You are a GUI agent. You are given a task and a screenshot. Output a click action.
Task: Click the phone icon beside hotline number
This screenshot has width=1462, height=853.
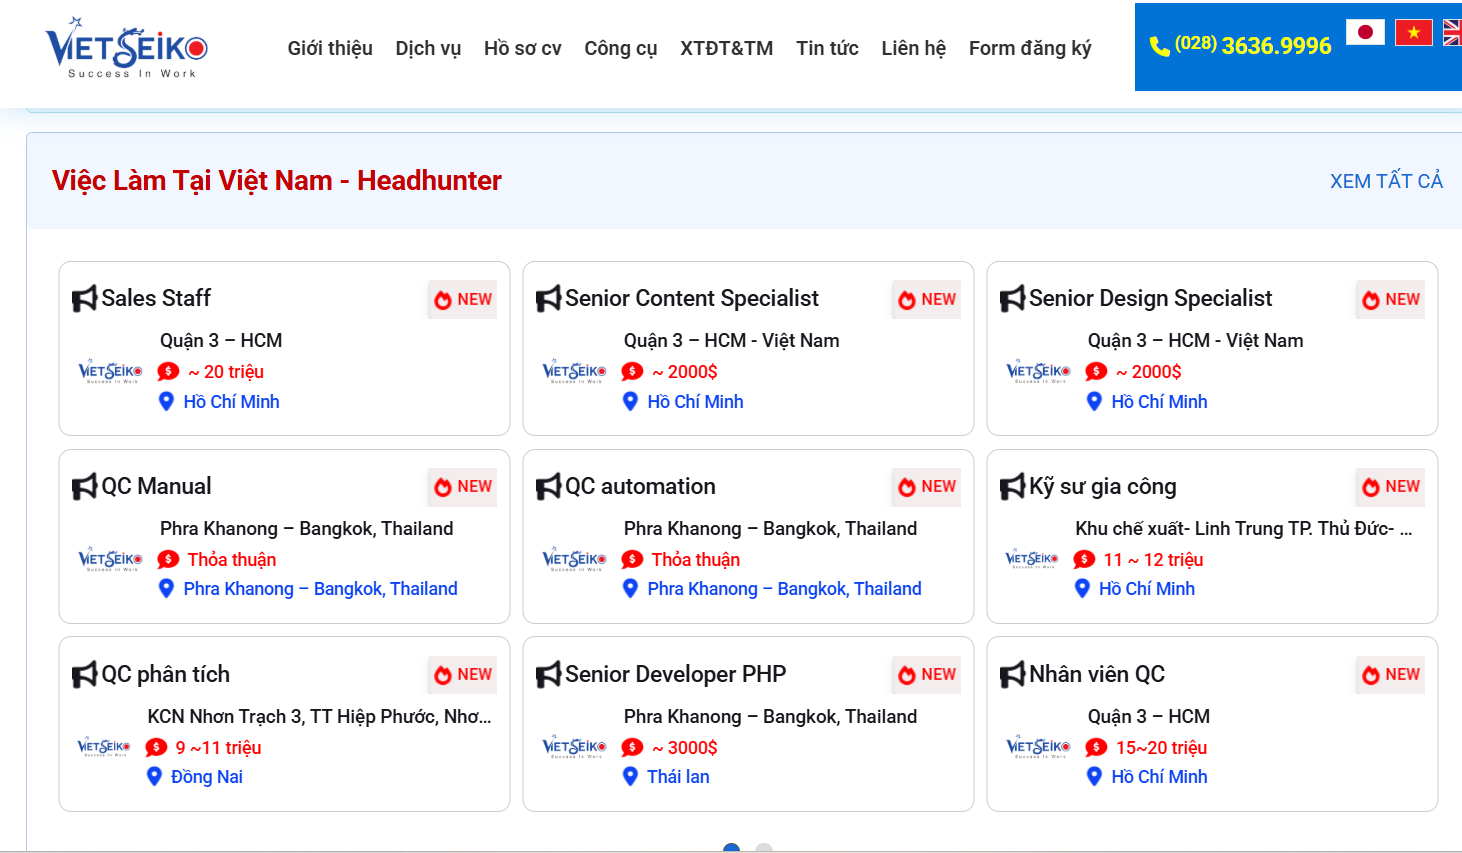[1159, 46]
